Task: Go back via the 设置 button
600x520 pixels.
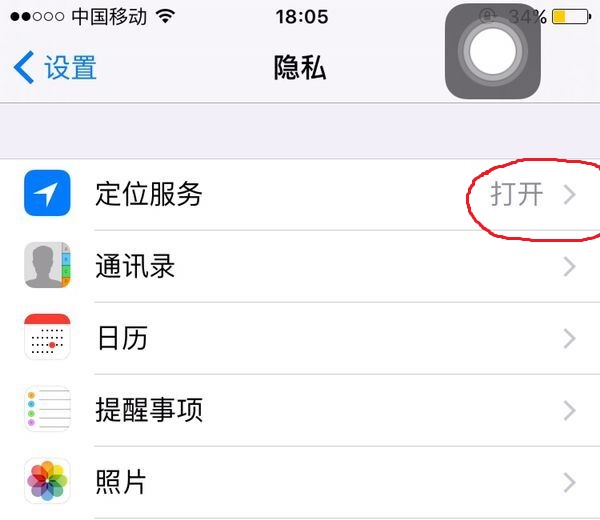Action: point(55,67)
